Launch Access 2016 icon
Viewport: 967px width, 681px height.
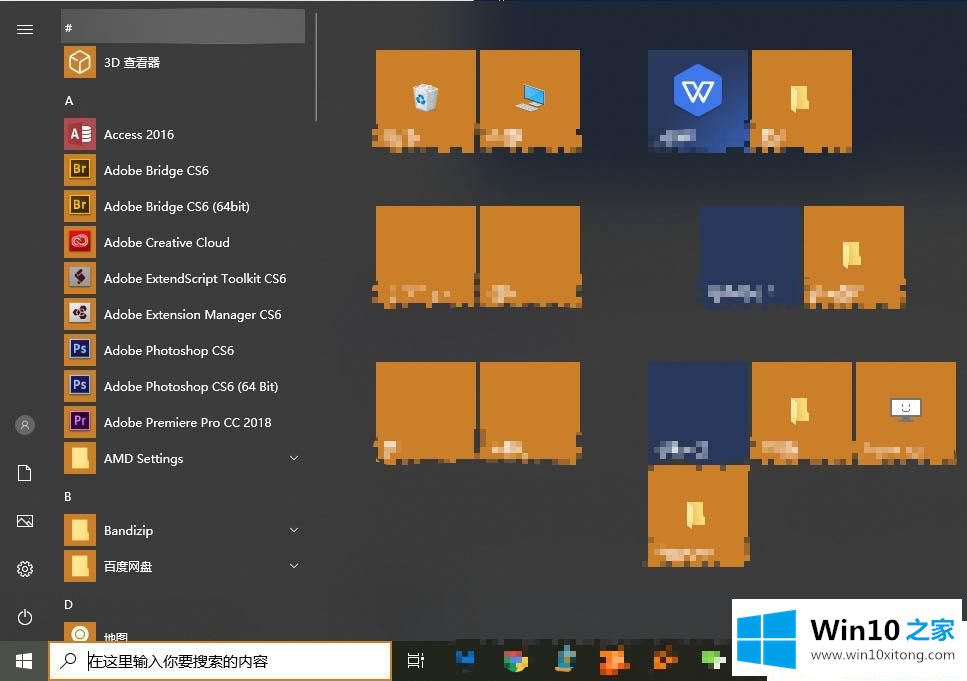point(80,134)
